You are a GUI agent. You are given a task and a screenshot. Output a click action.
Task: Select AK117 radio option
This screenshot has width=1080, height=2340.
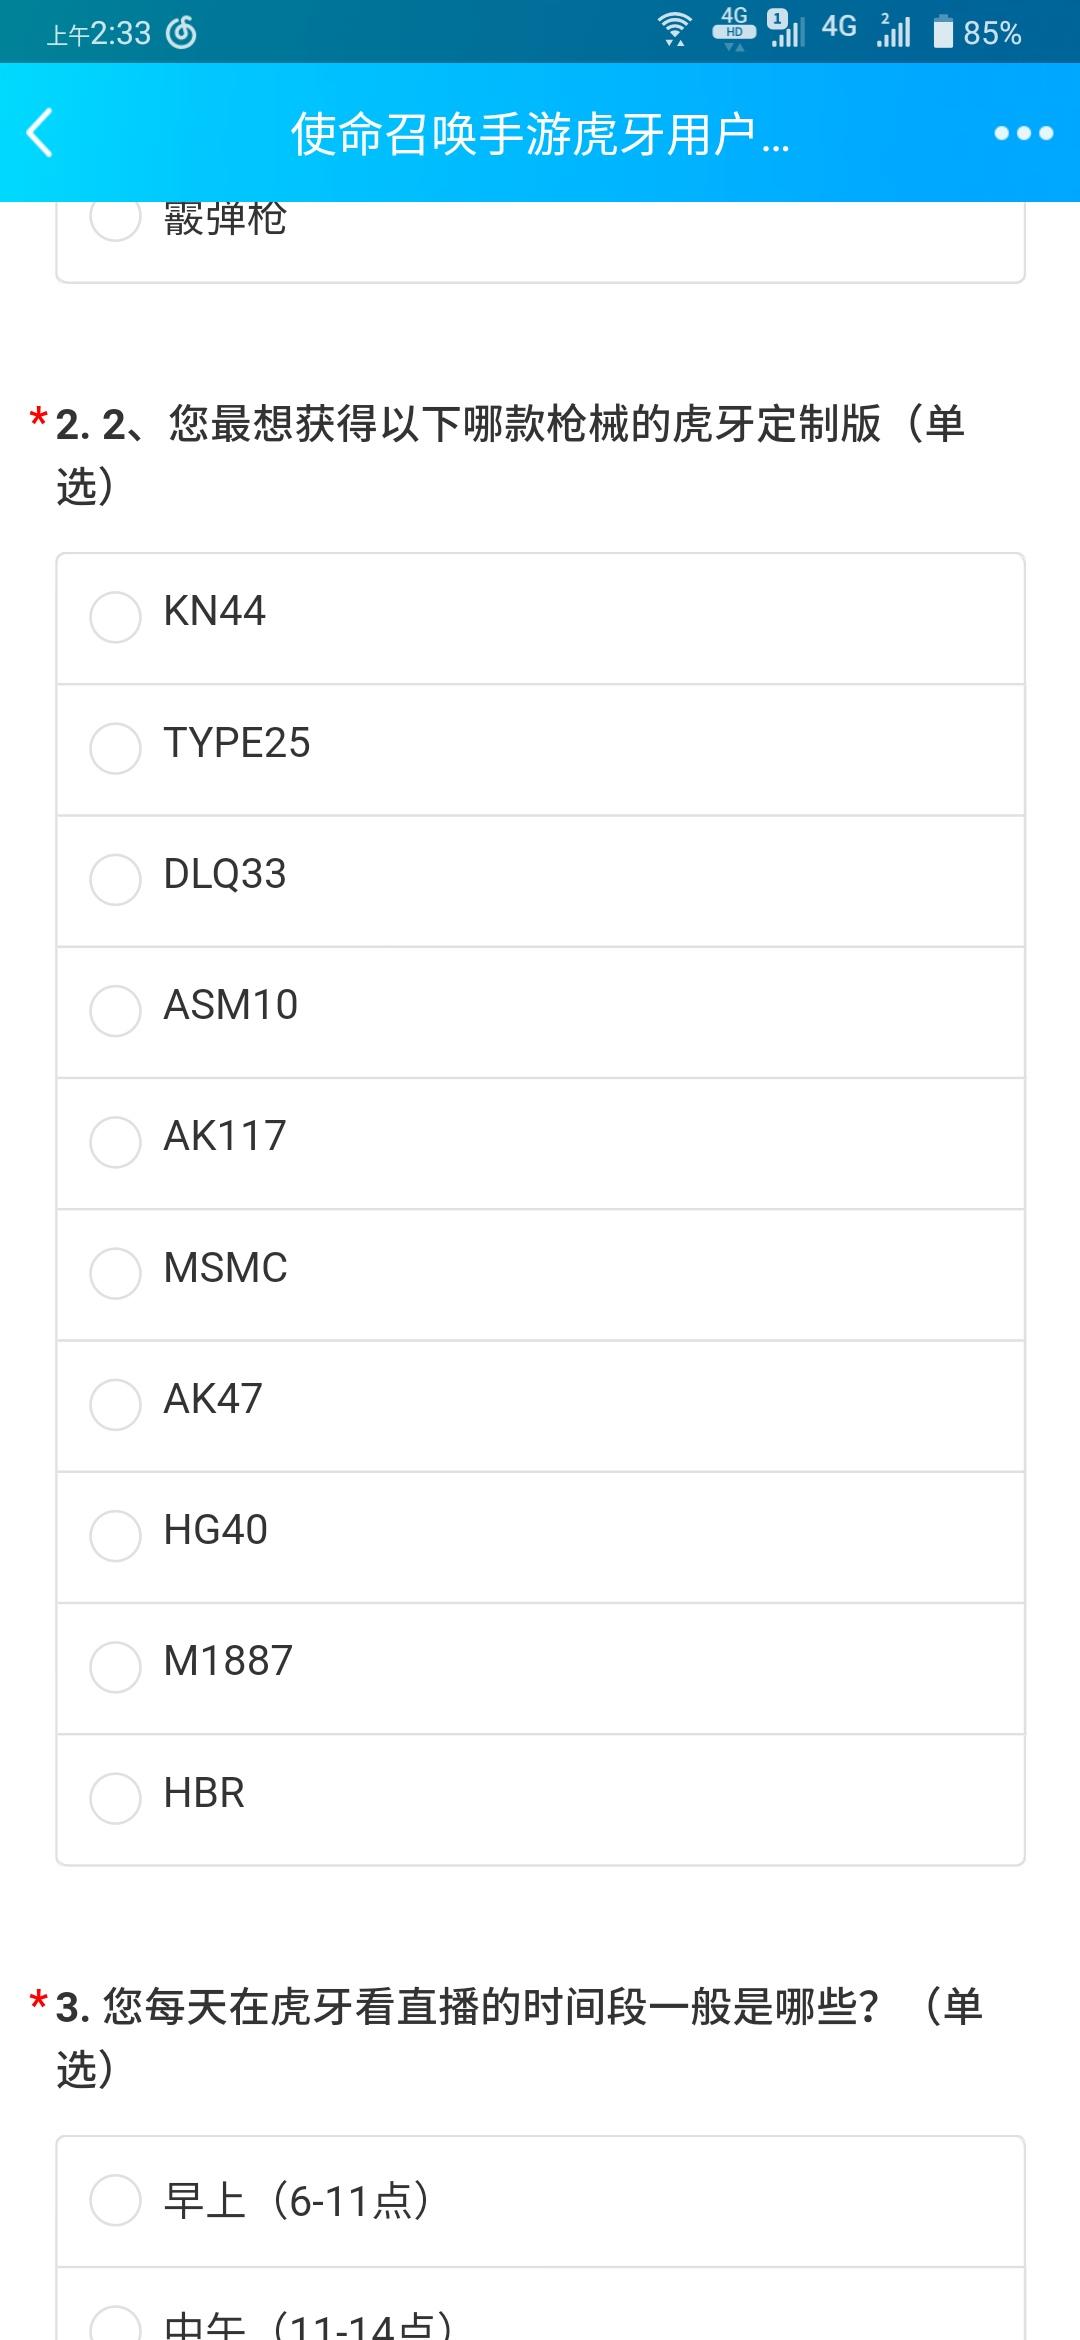pyautogui.click(x=540, y=1143)
